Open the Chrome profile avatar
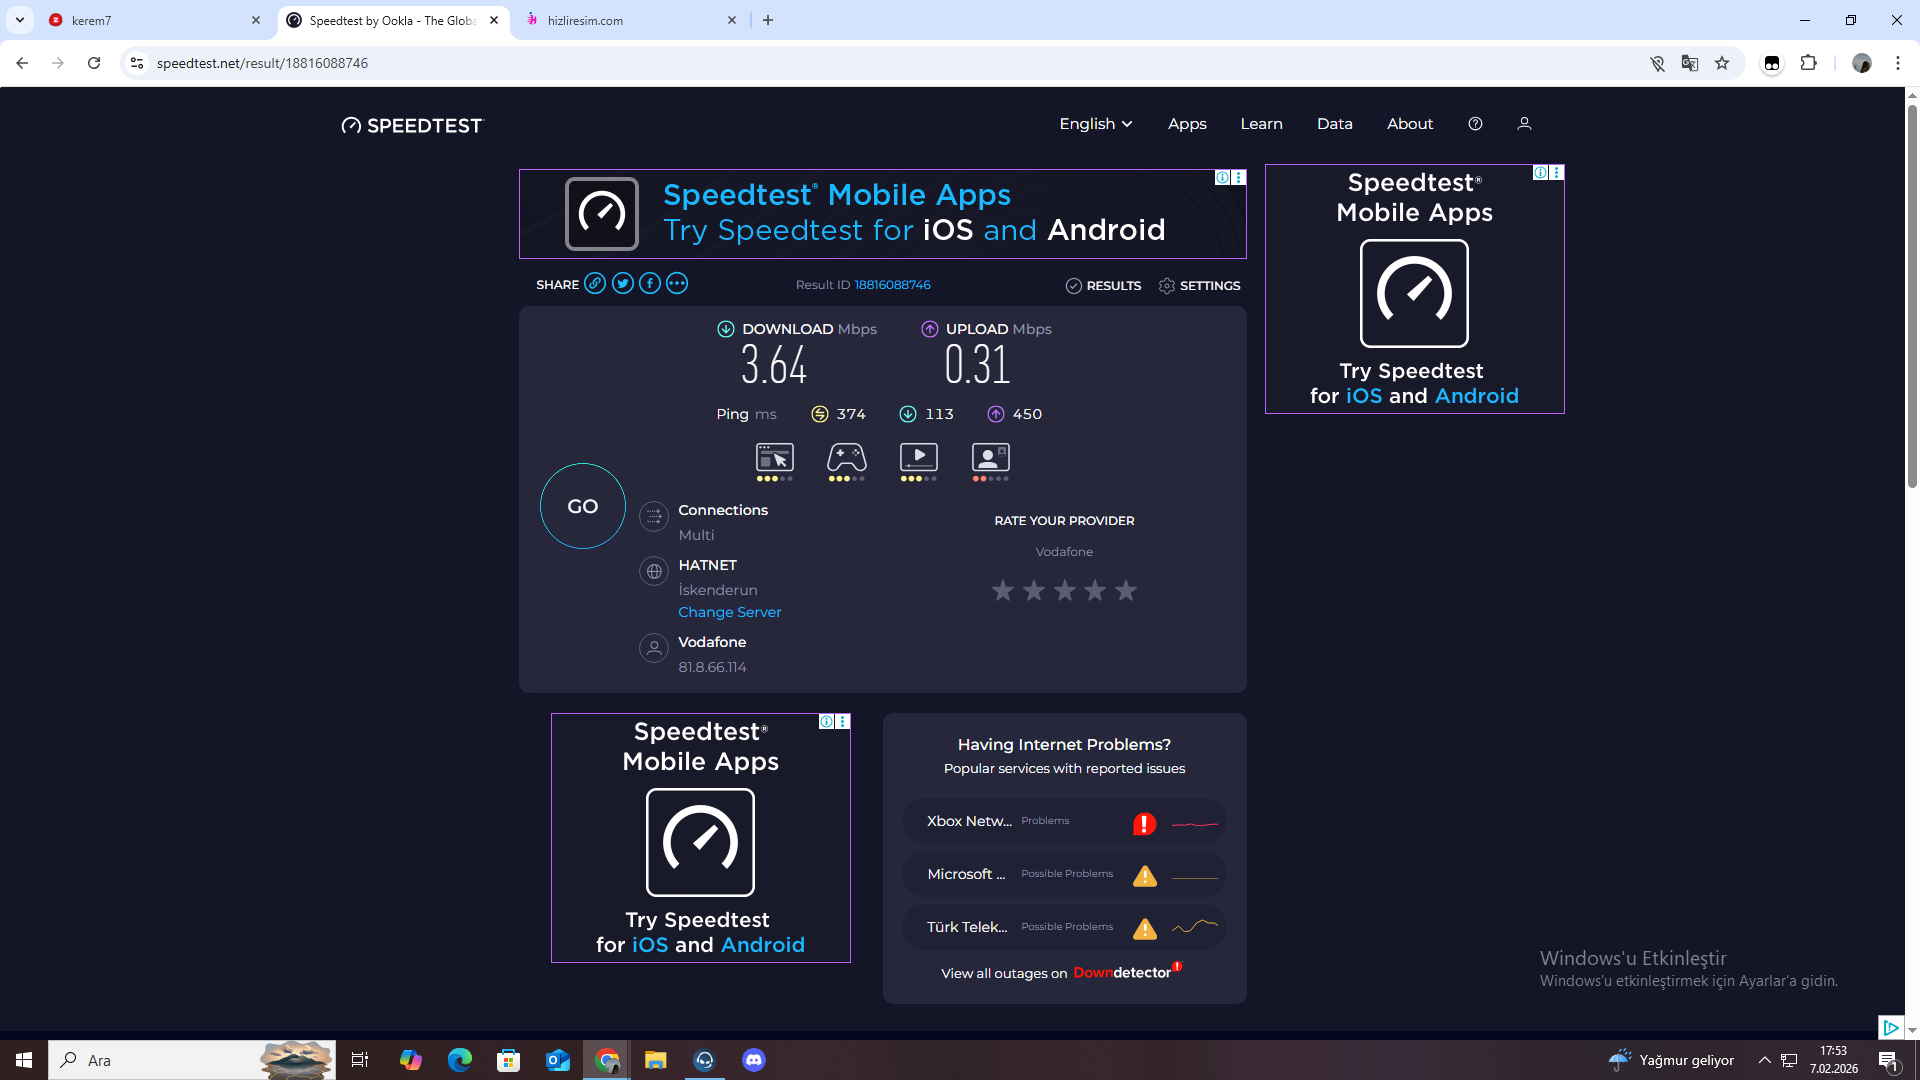This screenshot has height=1080, width=1920. click(1861, 63)
